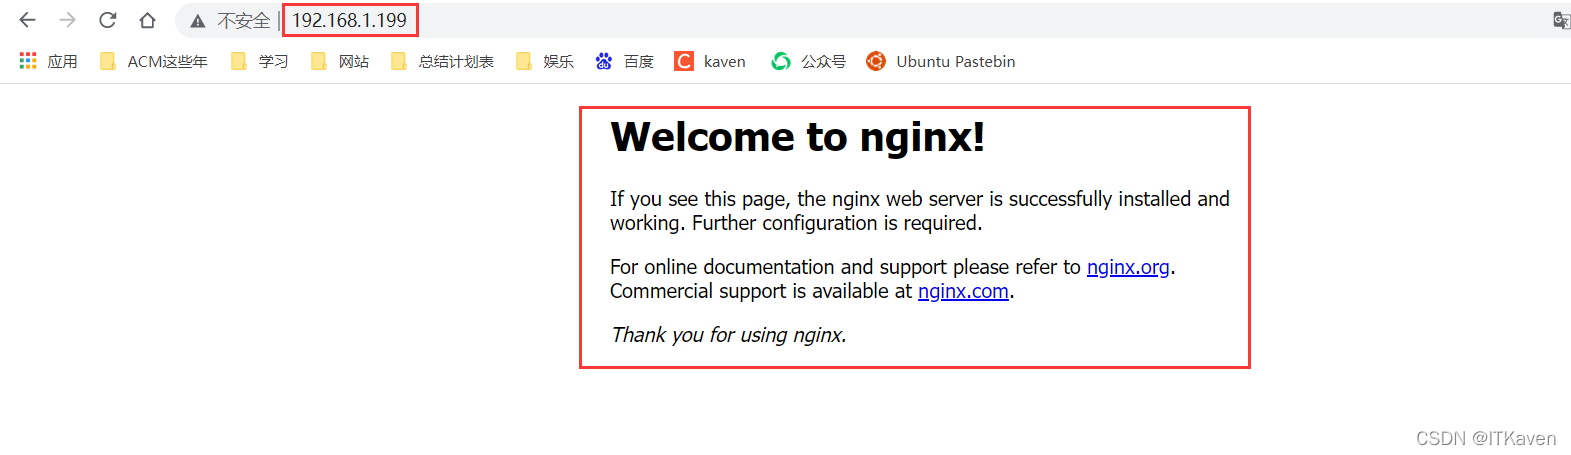Click the 不安全 security label
Screen dimensions: 1571x455
click(244, 21)
